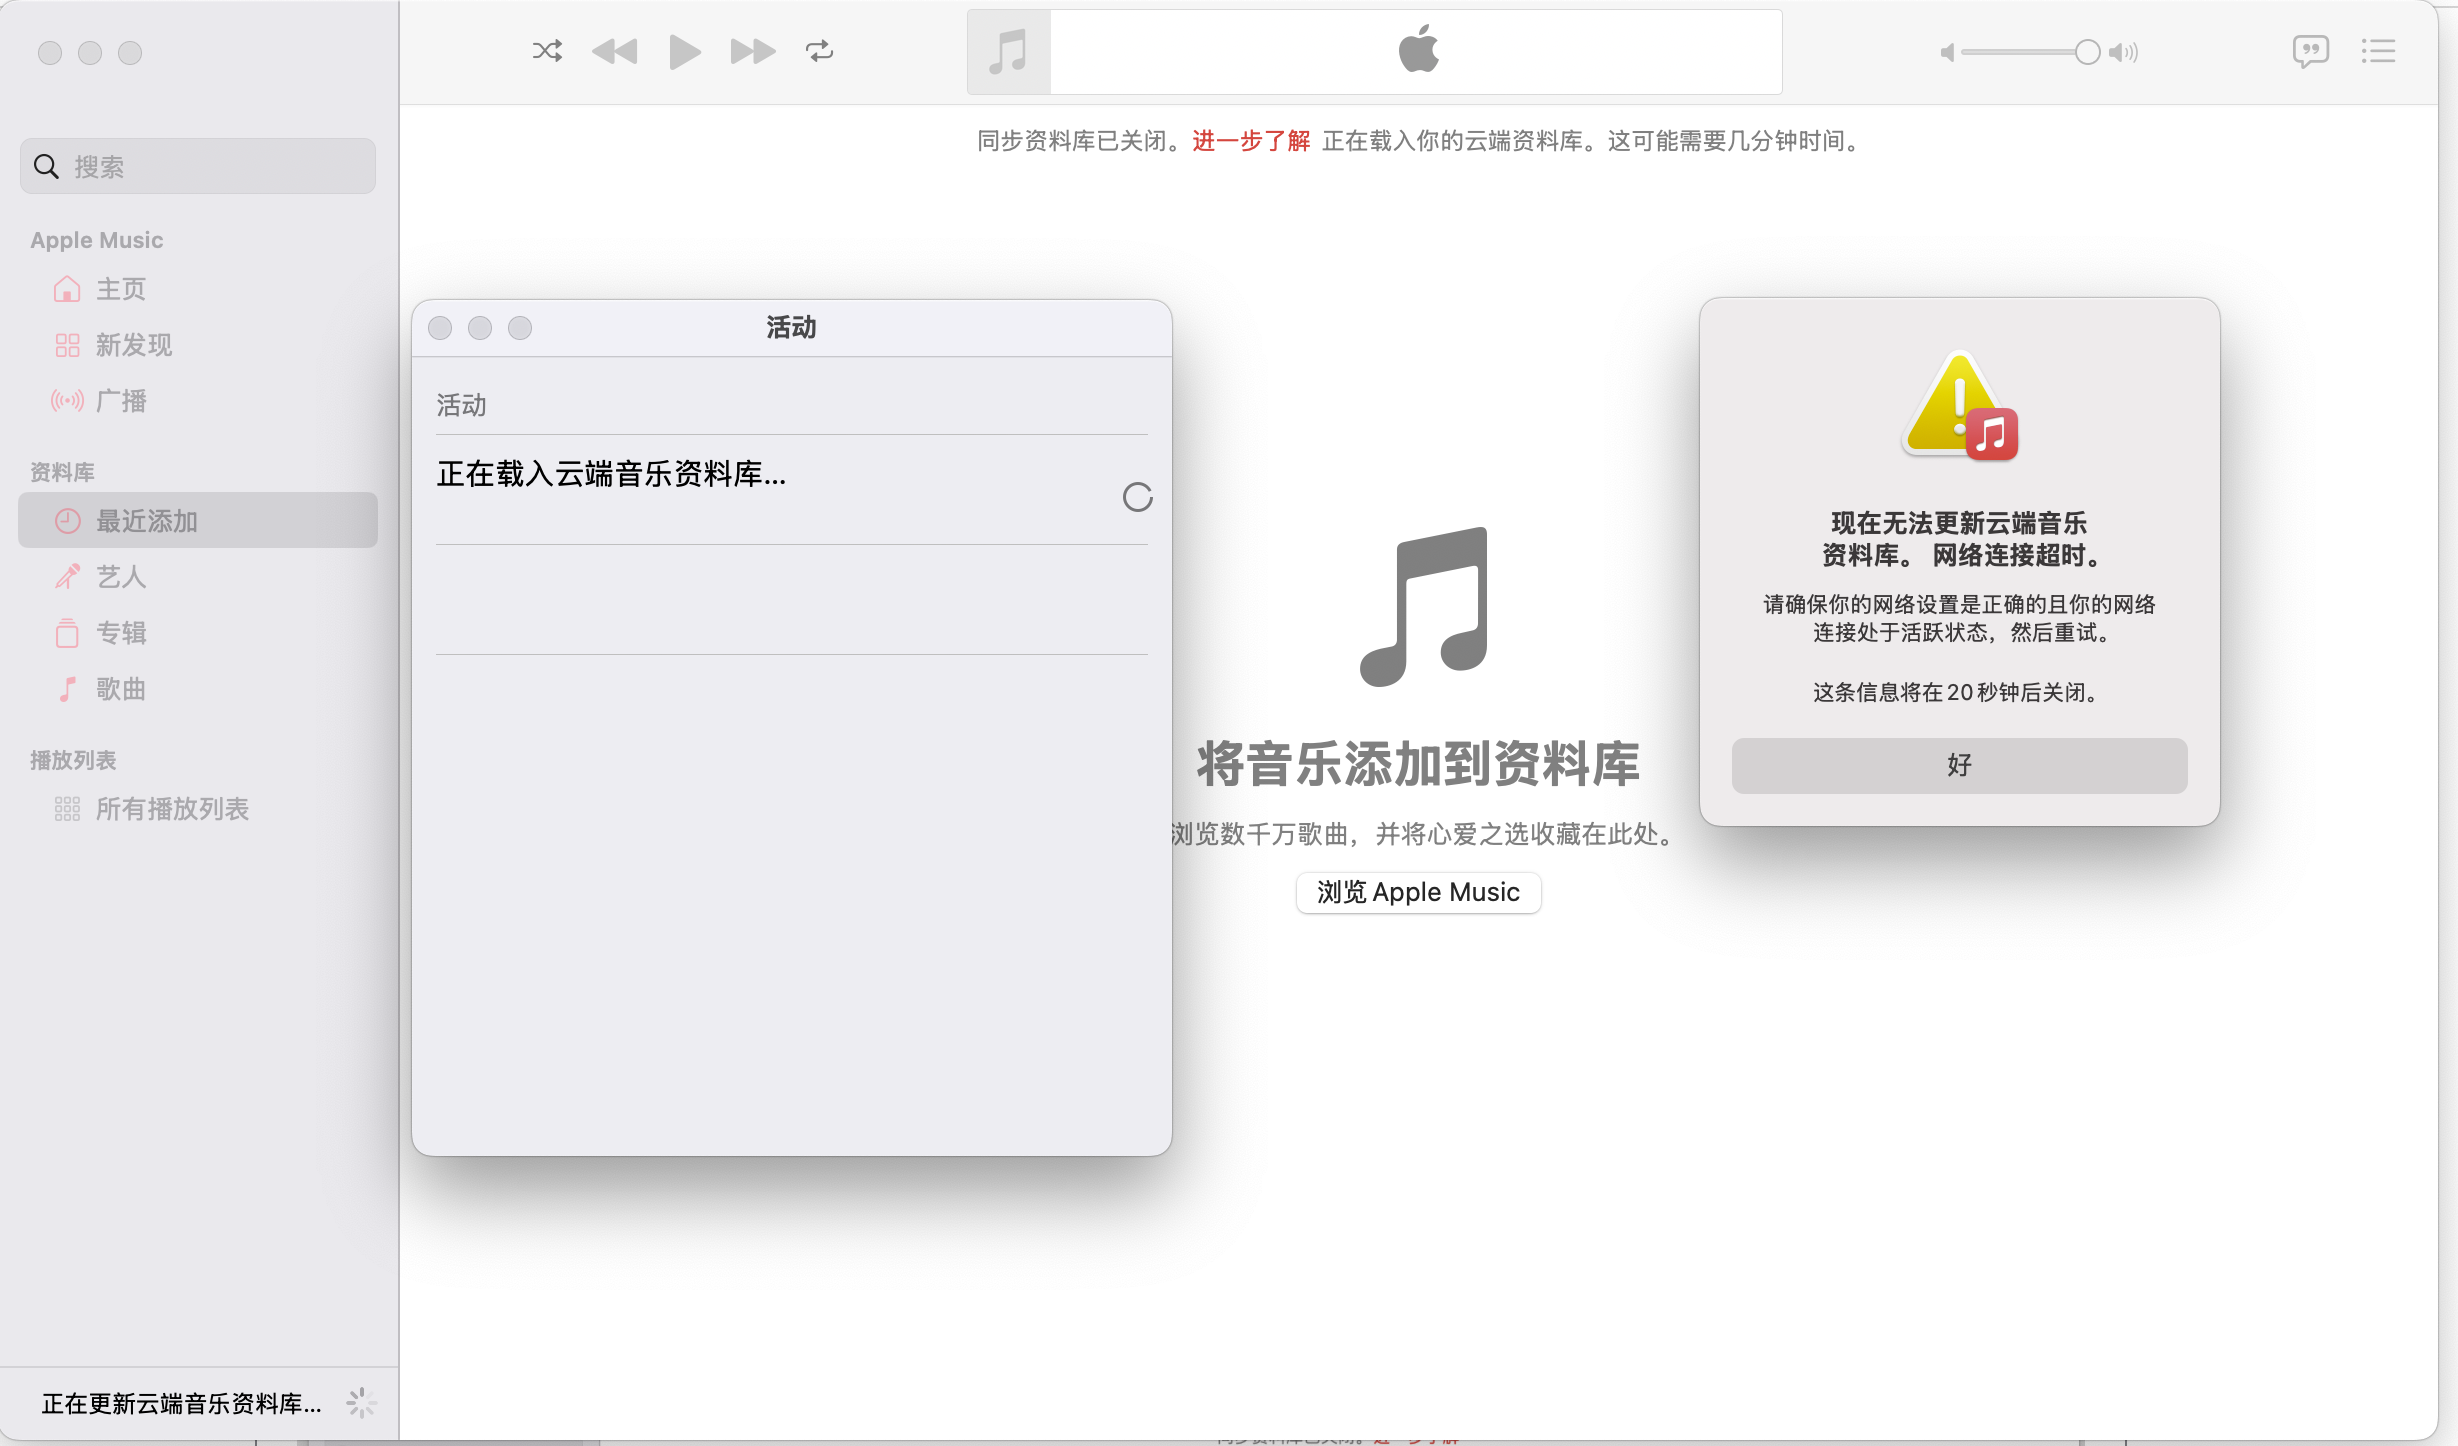The height and width of the screenshot is (1446, 2458).
Task: Select 广播 radio section
Action: (x=120, y=401)
